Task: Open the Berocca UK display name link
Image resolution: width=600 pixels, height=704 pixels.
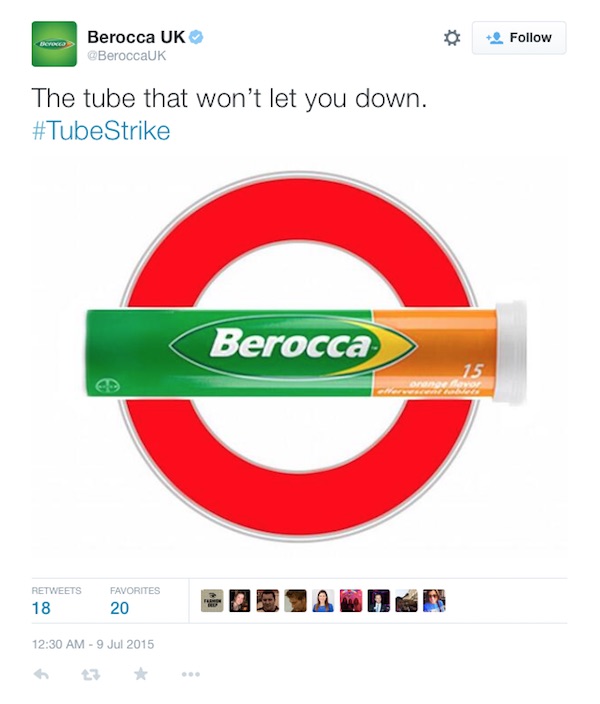Action: (136, 37)
